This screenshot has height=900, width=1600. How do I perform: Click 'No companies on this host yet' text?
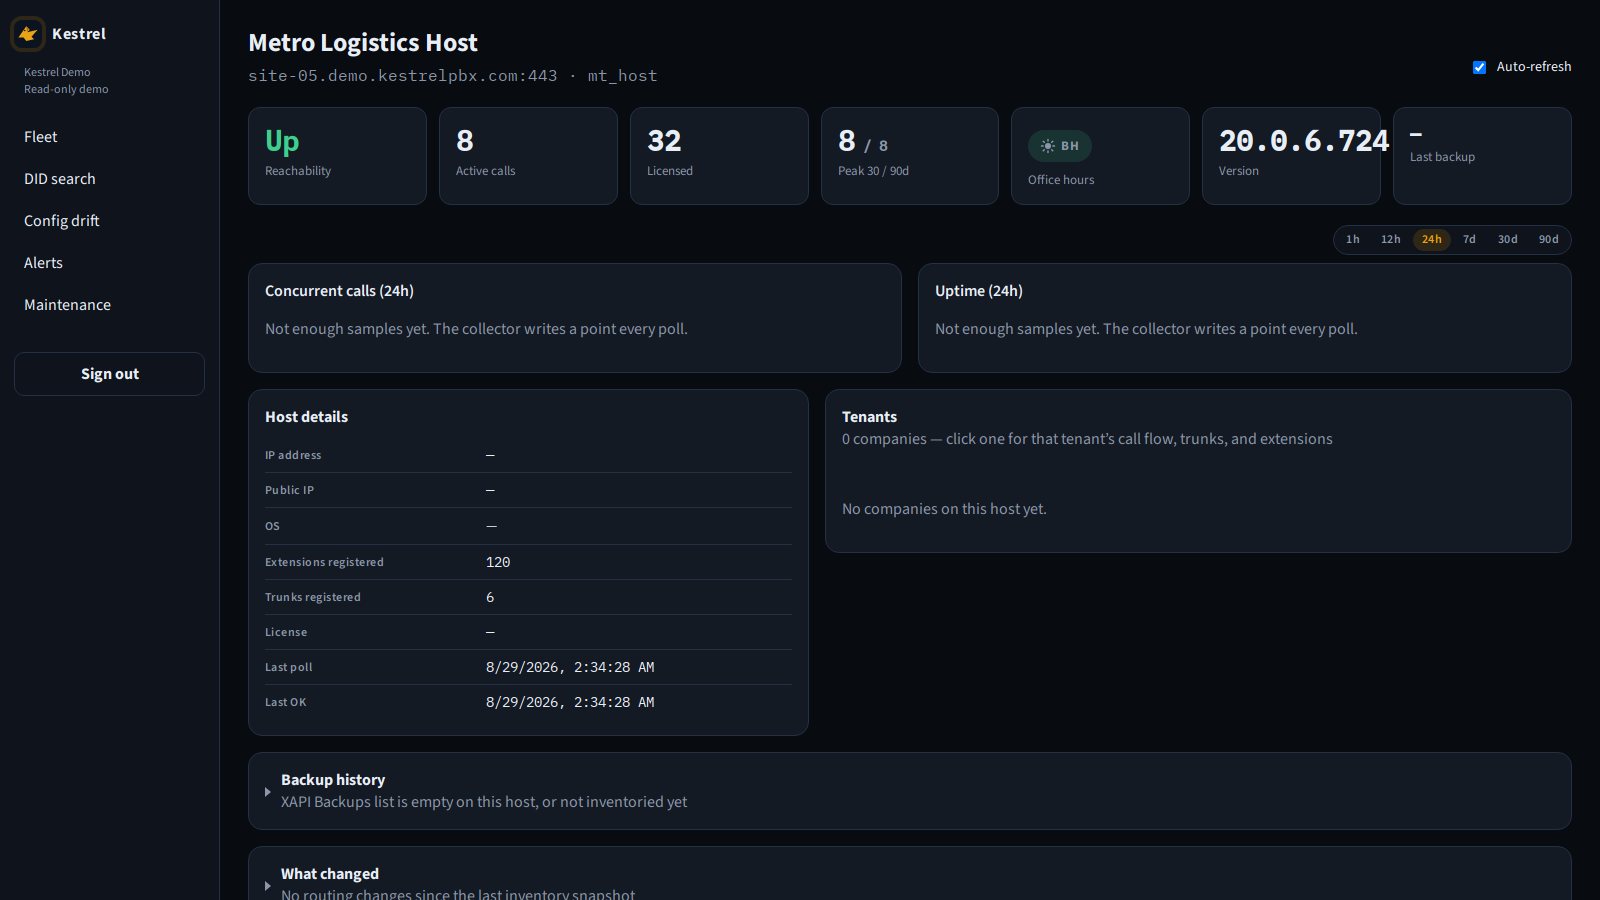click(x=944, y=509)
